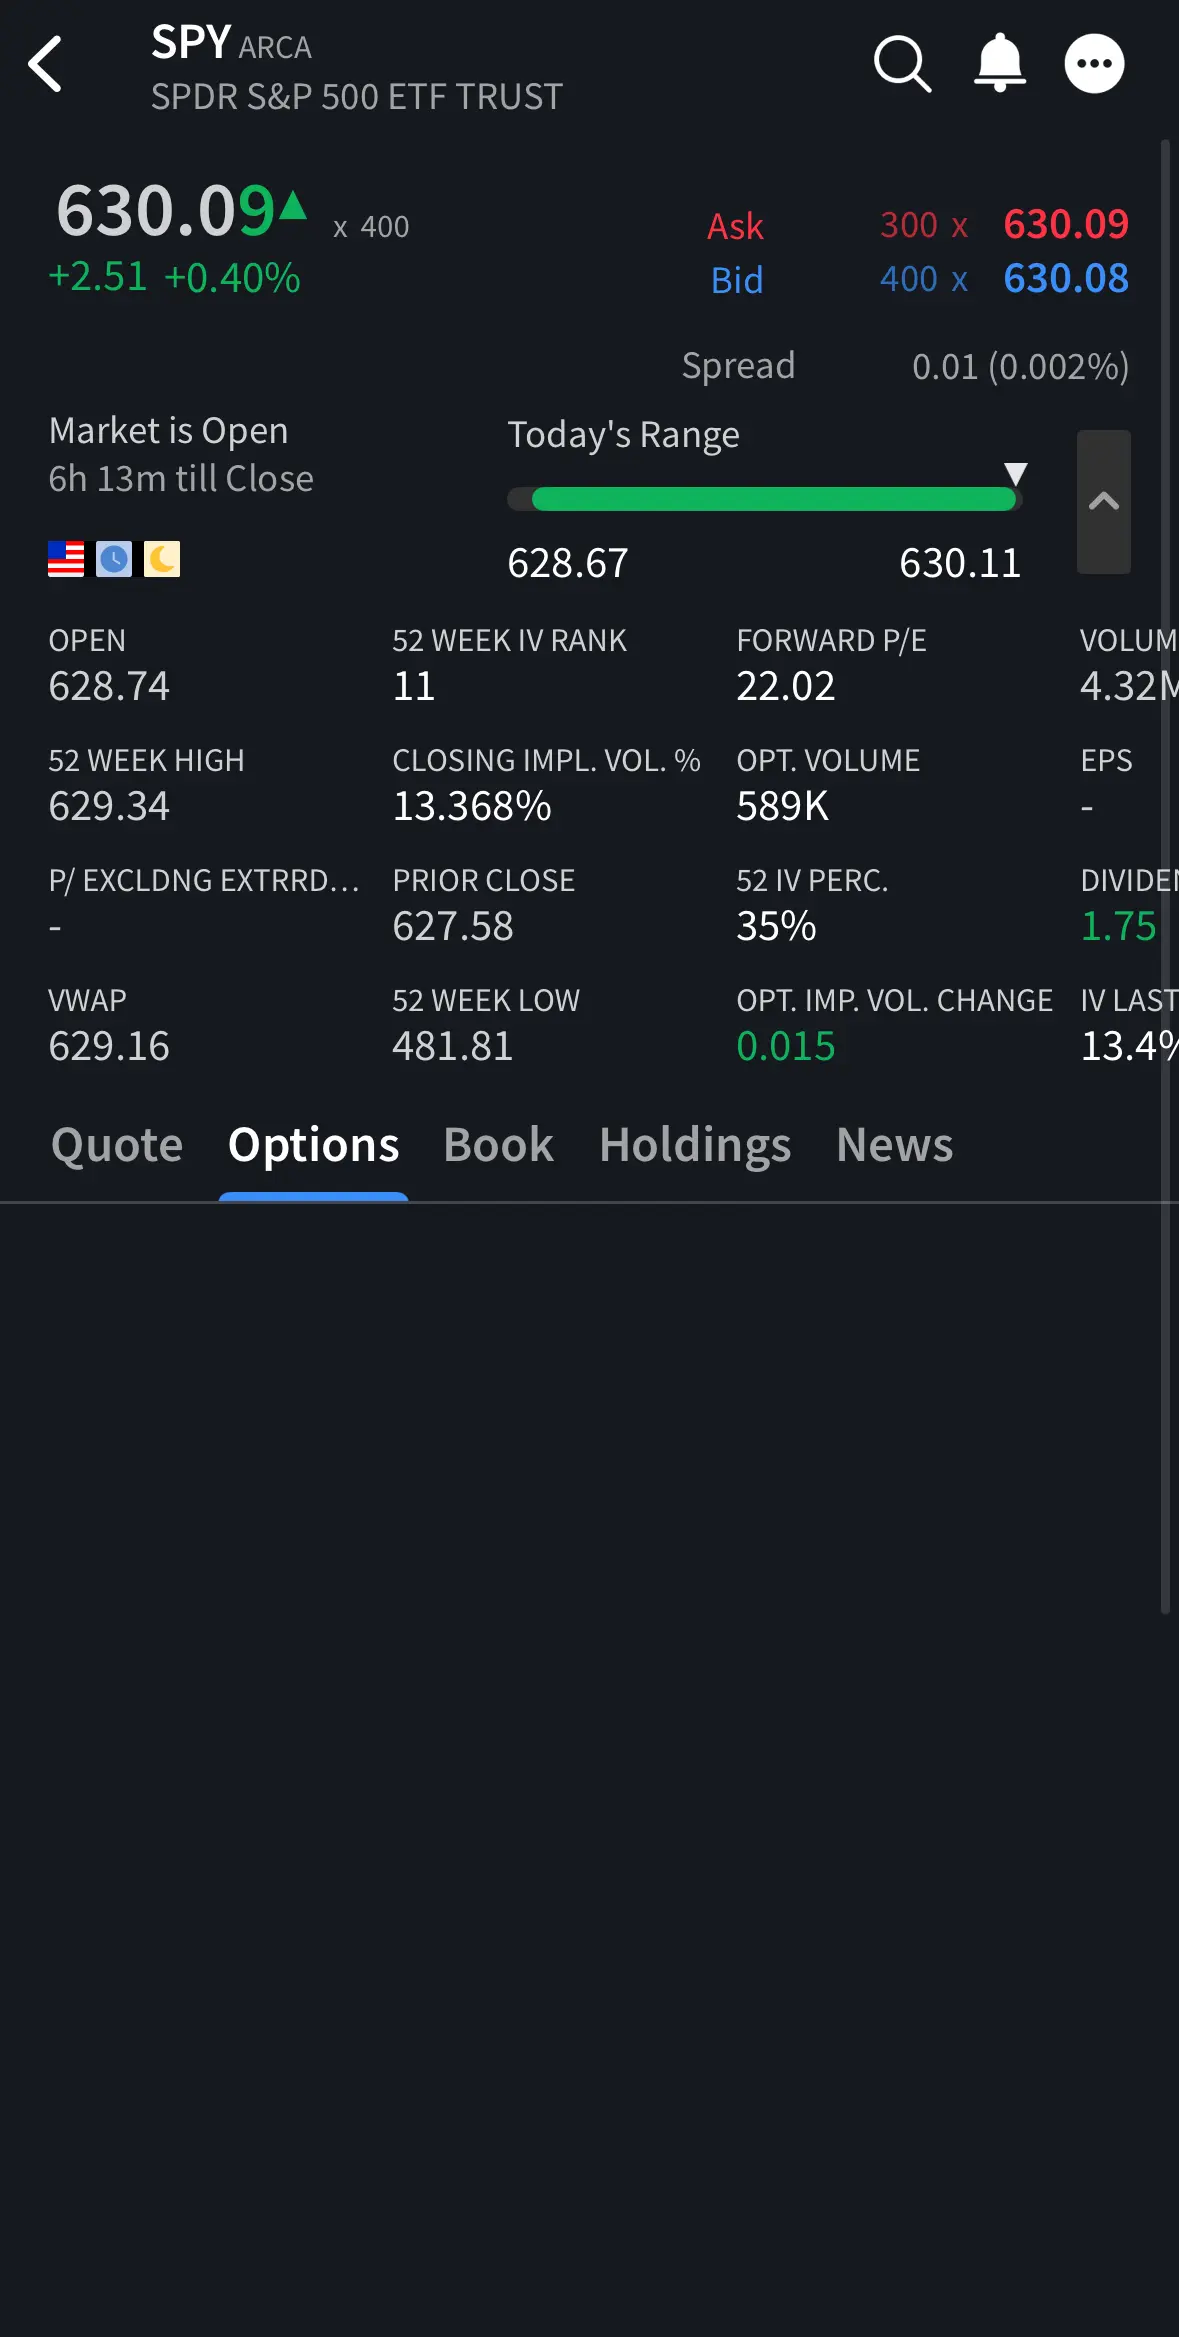
Task: Switch to the Quote tab
Action: [117, 1145]
